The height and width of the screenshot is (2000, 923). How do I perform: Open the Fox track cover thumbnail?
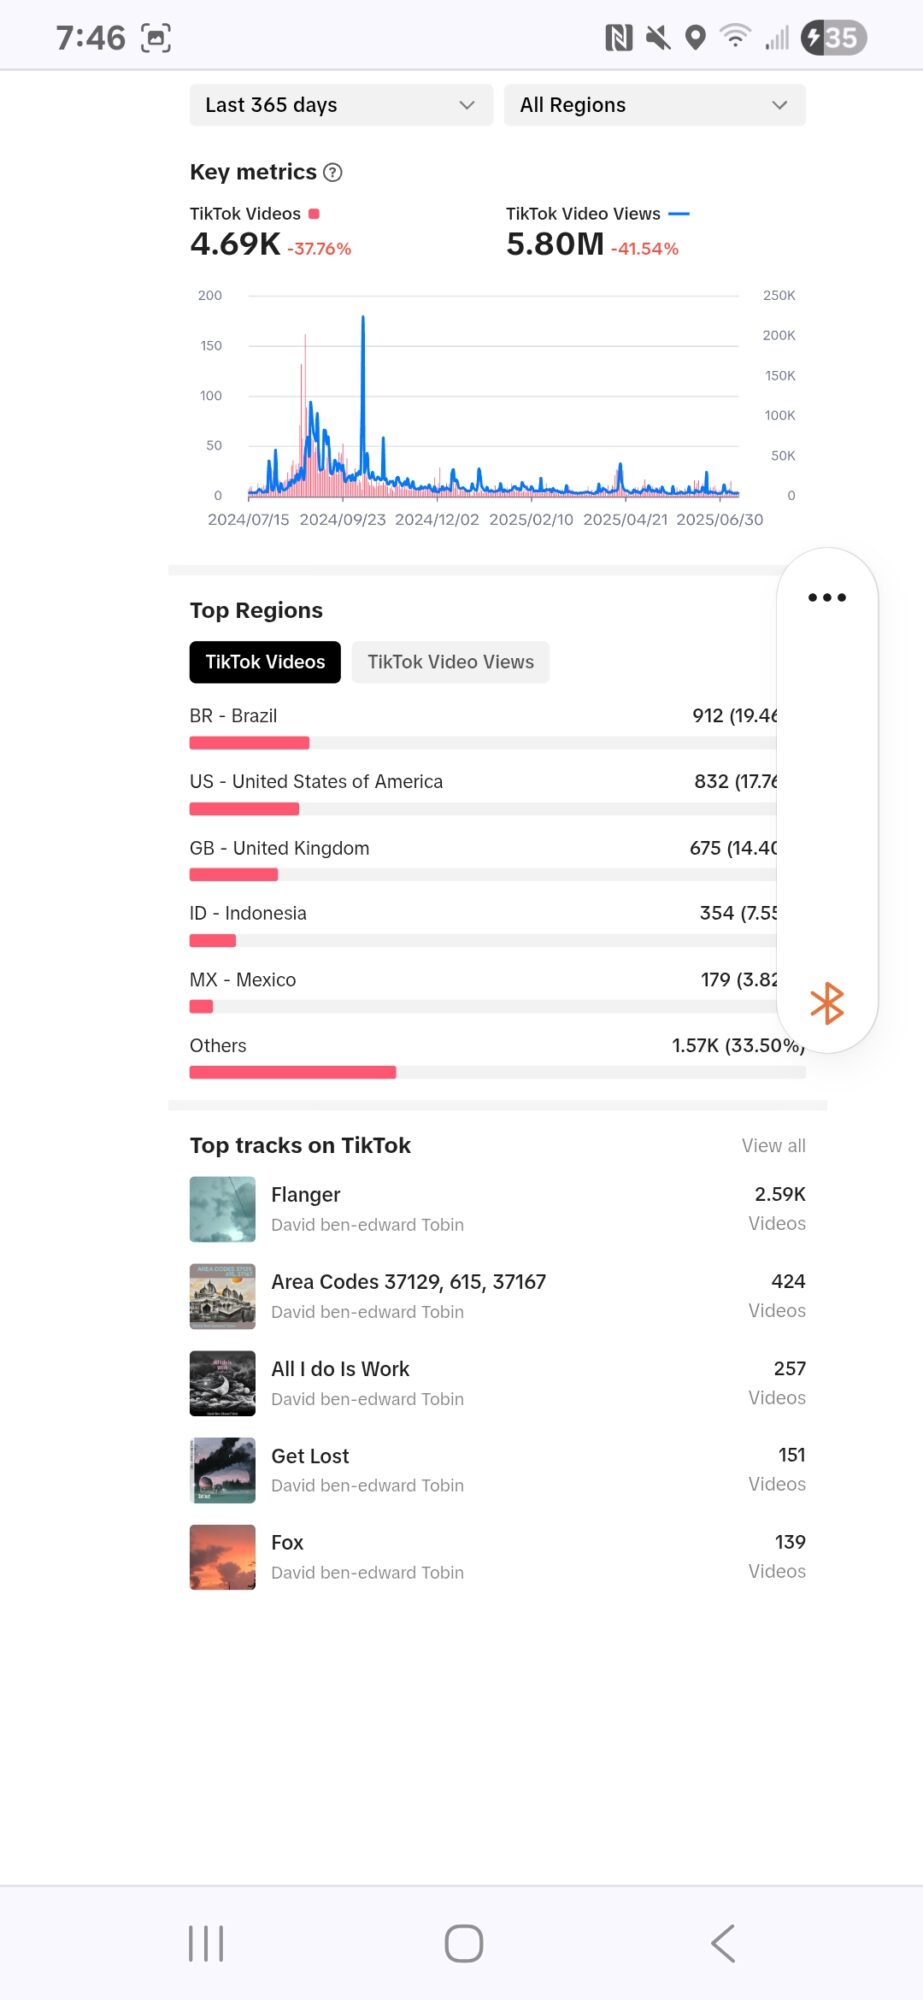[x=223, y=1557]
